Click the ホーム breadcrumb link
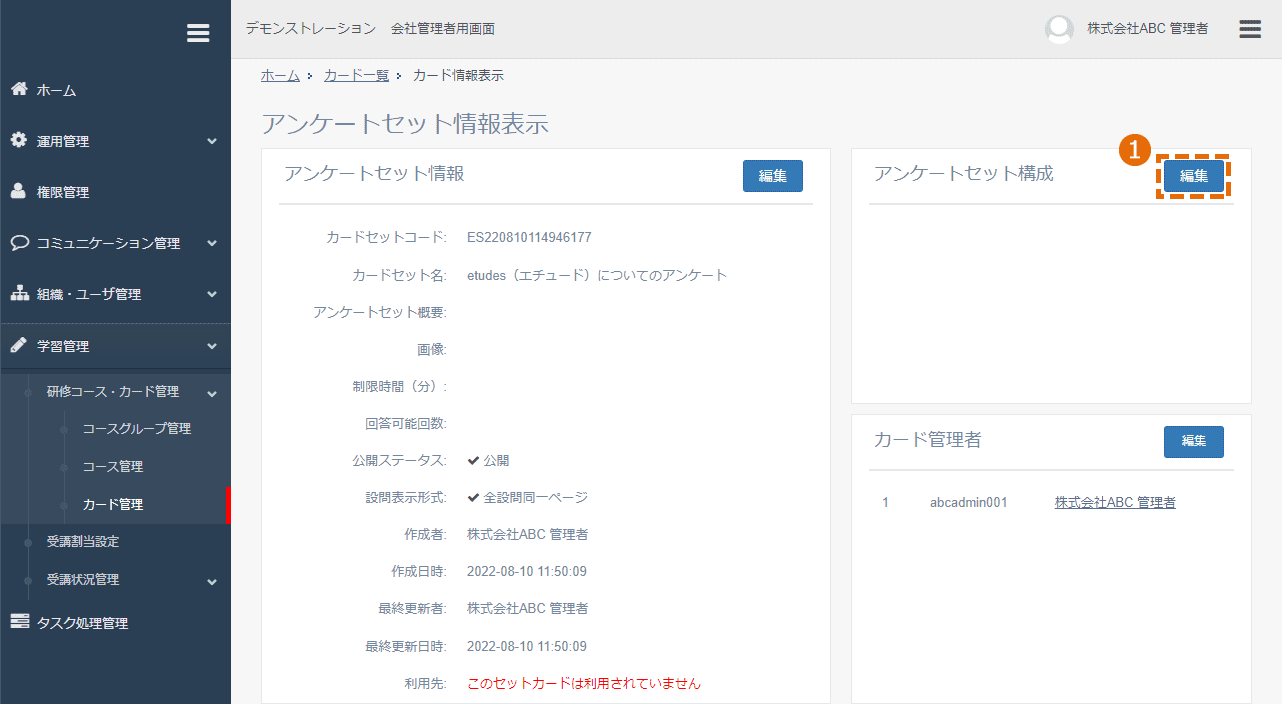 coord(280,75)
